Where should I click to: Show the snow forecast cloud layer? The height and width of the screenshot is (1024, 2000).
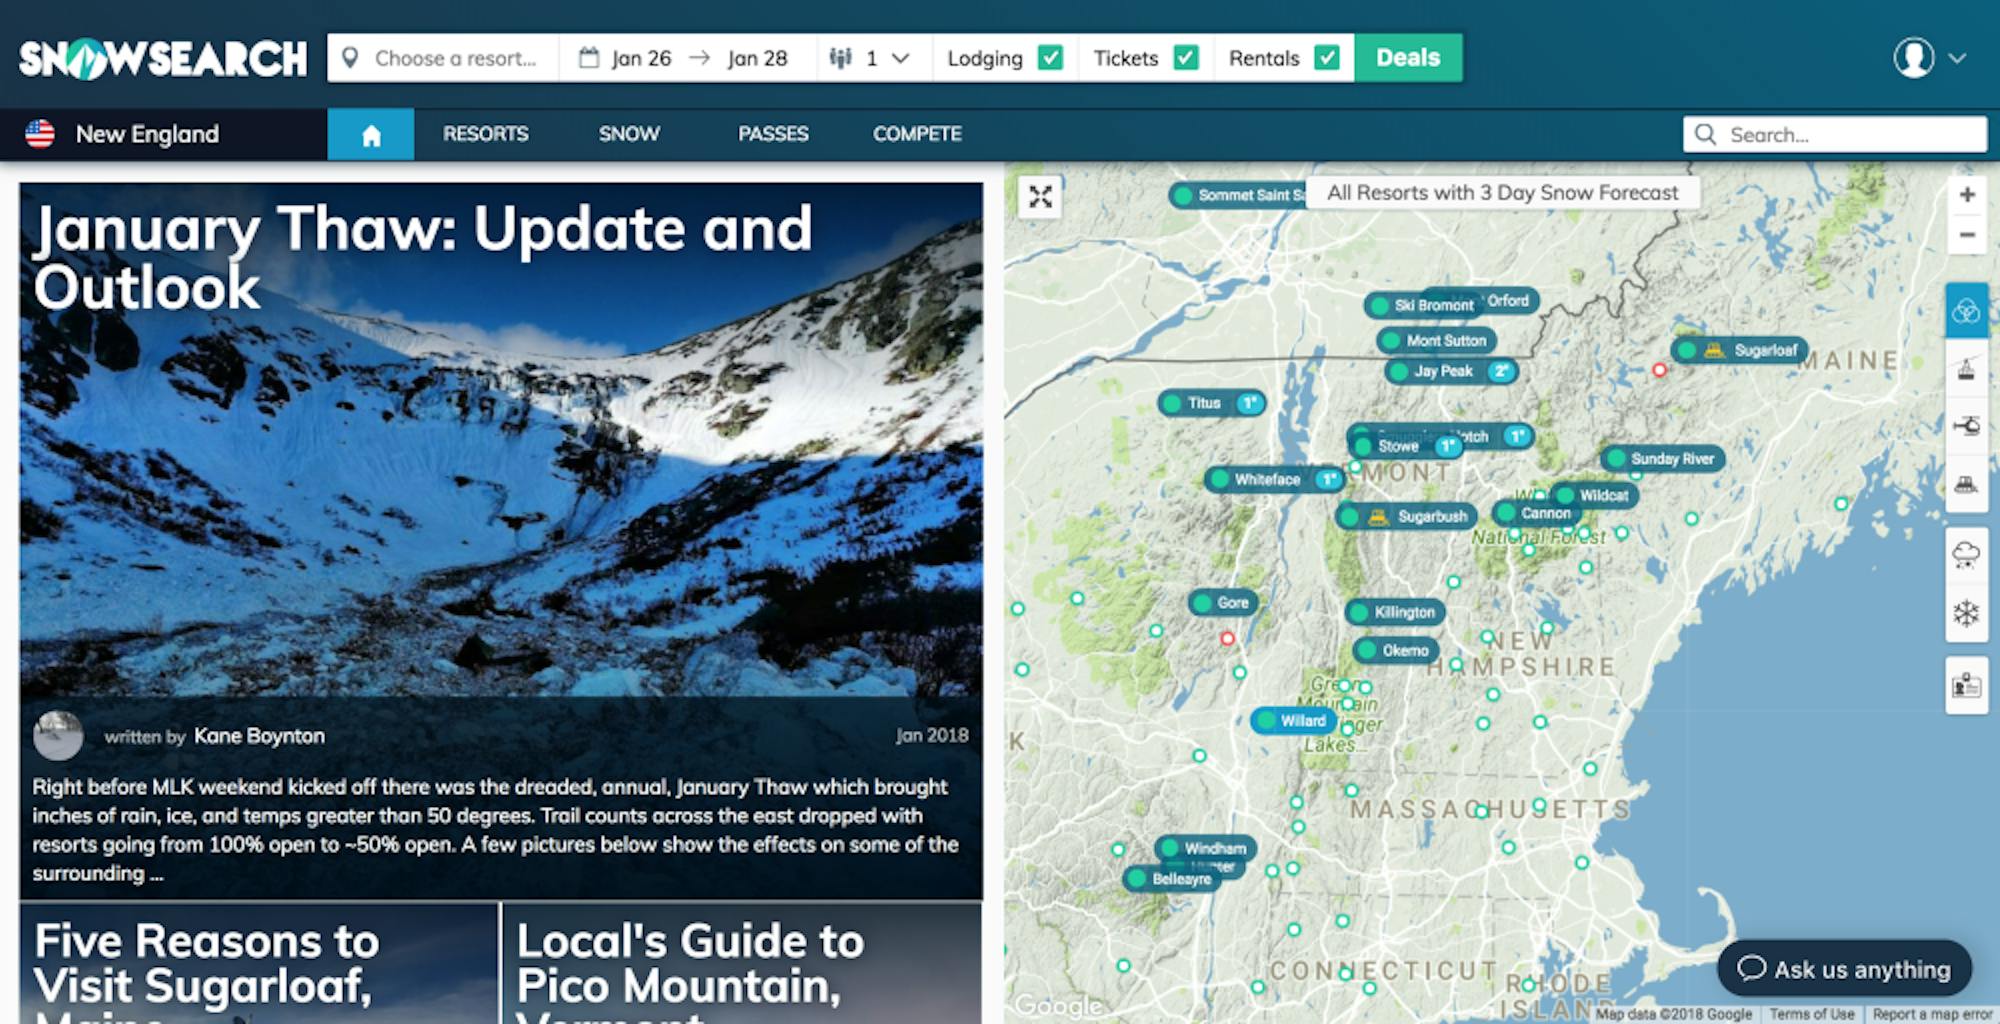coord(1965,554)
